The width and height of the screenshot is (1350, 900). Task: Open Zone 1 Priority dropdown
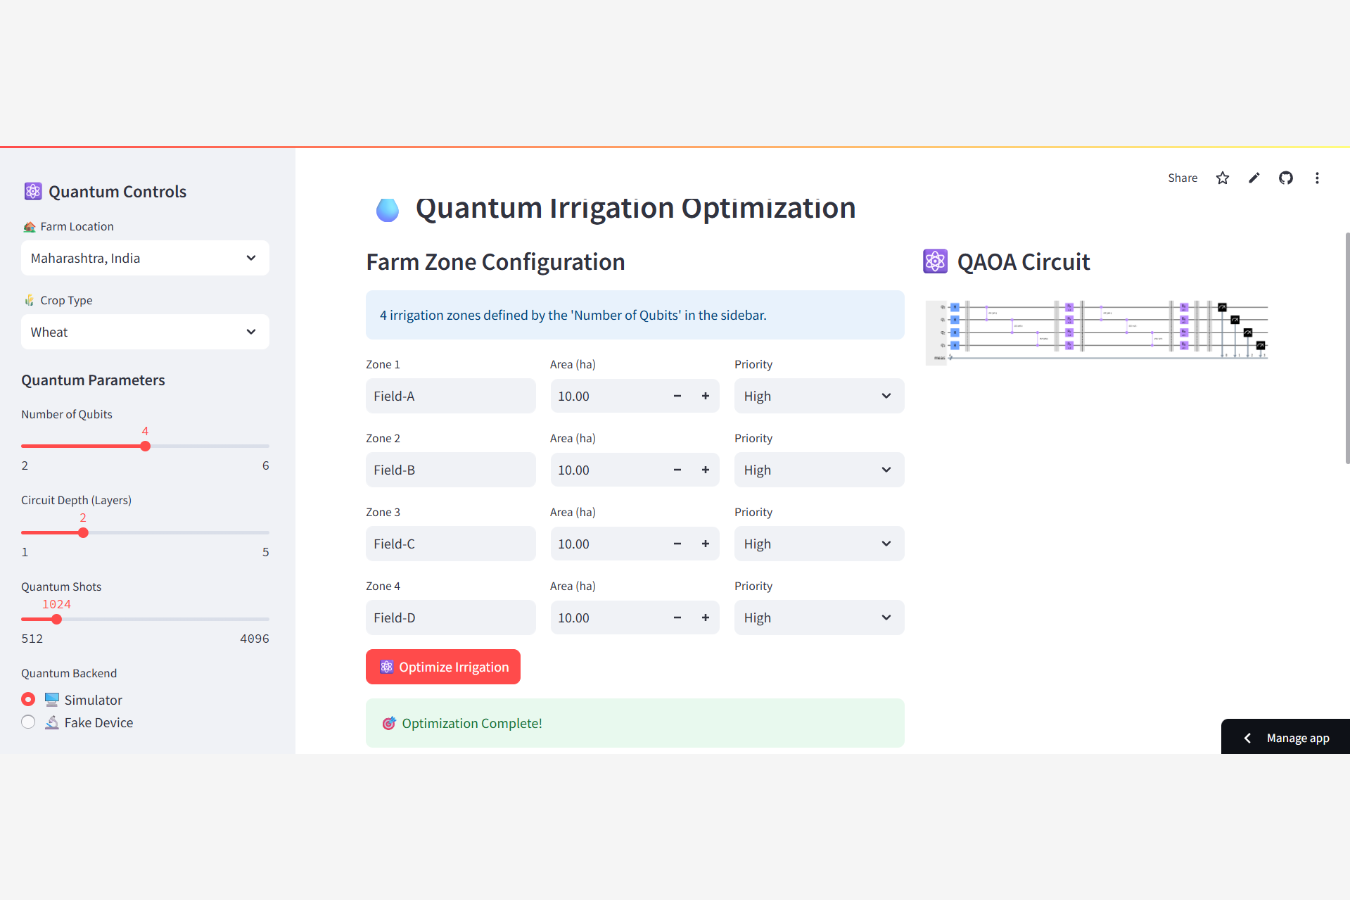coord(819,396)
